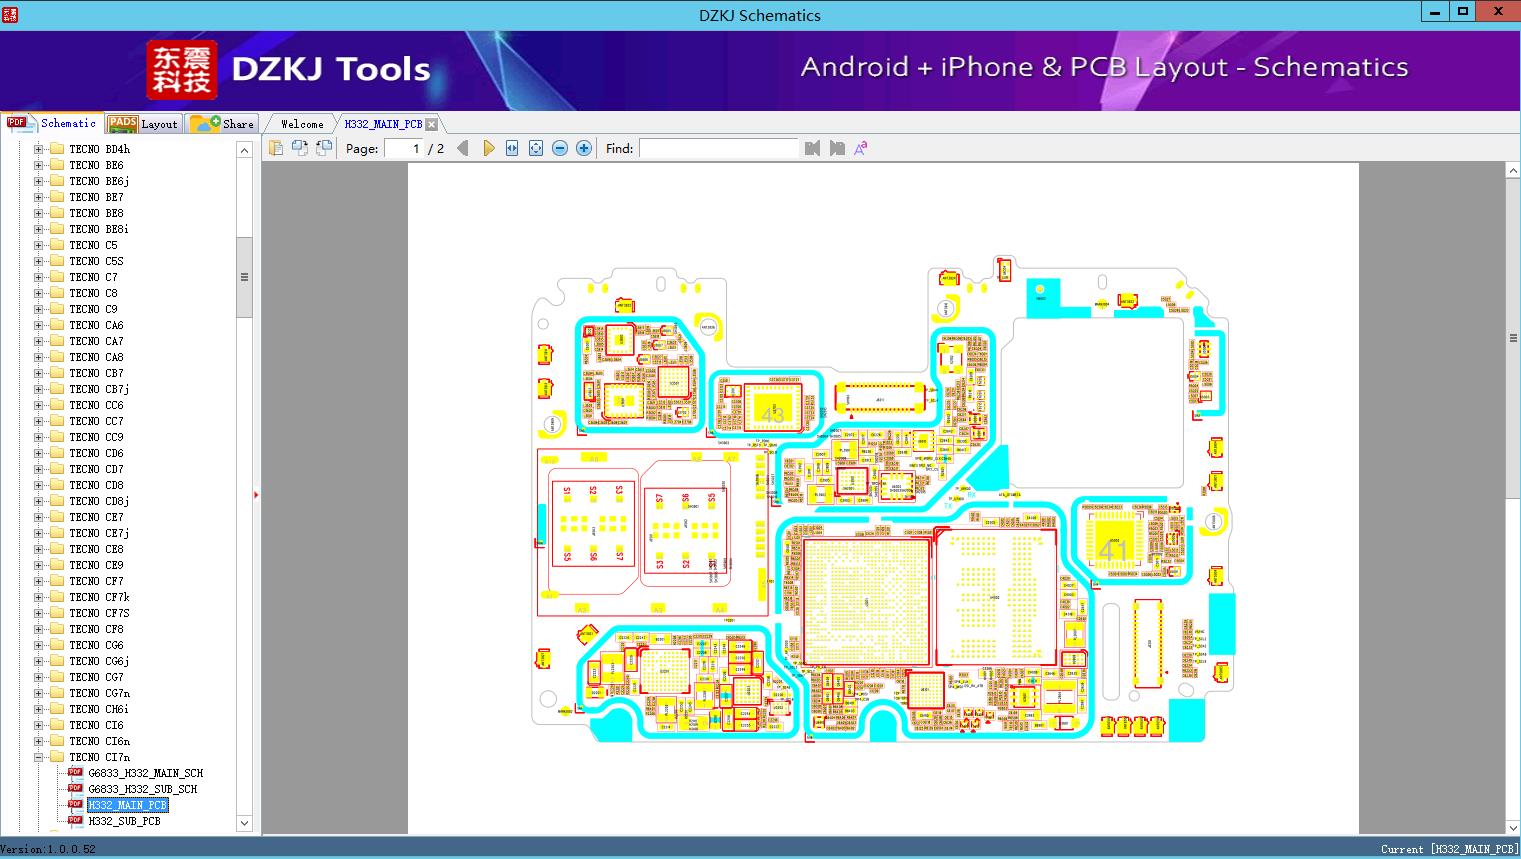Open G6833_H332_MAIN_SCH file
The image size is (1521, 859).
tap(145, 773)
